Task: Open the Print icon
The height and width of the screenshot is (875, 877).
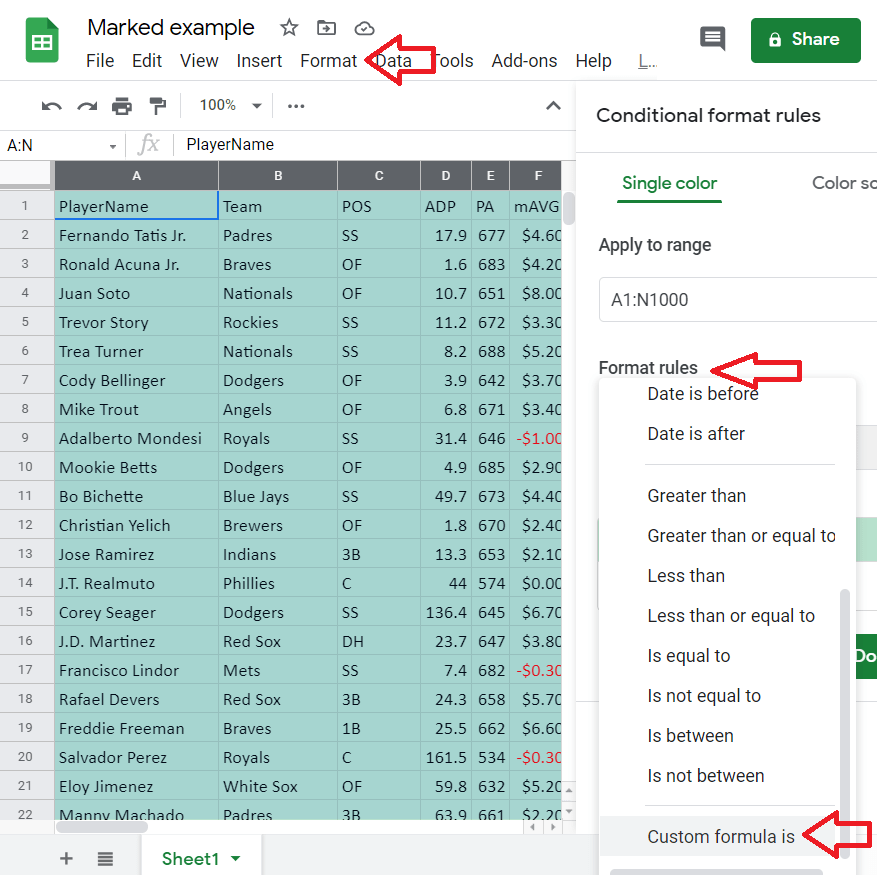Action: point(120,105)
